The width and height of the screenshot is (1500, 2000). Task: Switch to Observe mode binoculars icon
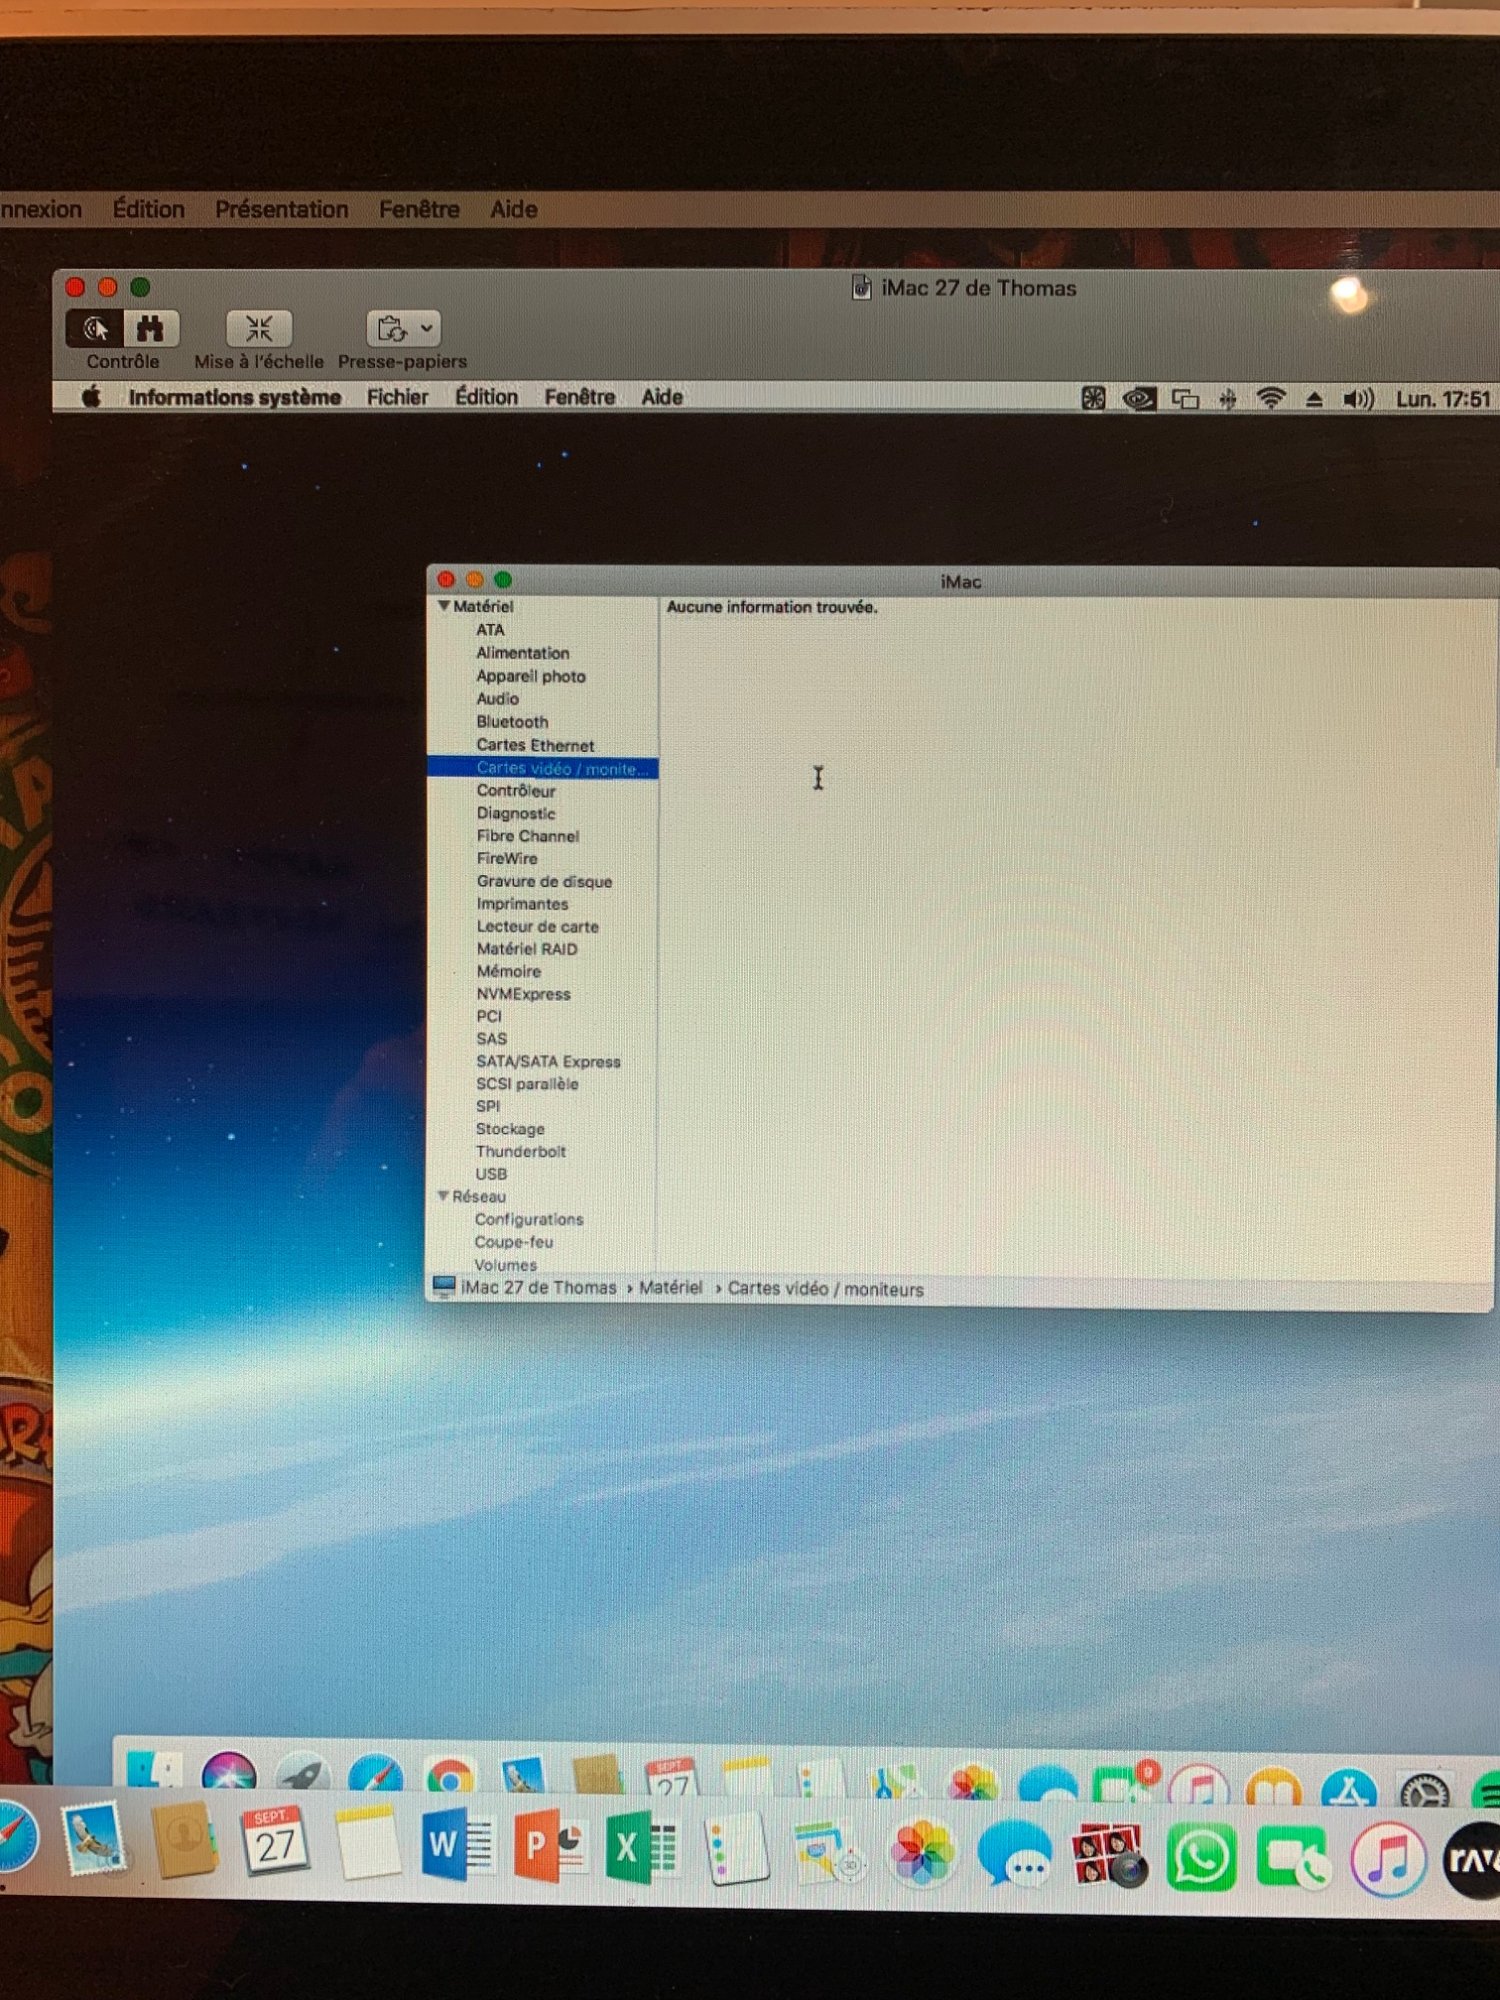pyautogui.click(x=151, y=328)
